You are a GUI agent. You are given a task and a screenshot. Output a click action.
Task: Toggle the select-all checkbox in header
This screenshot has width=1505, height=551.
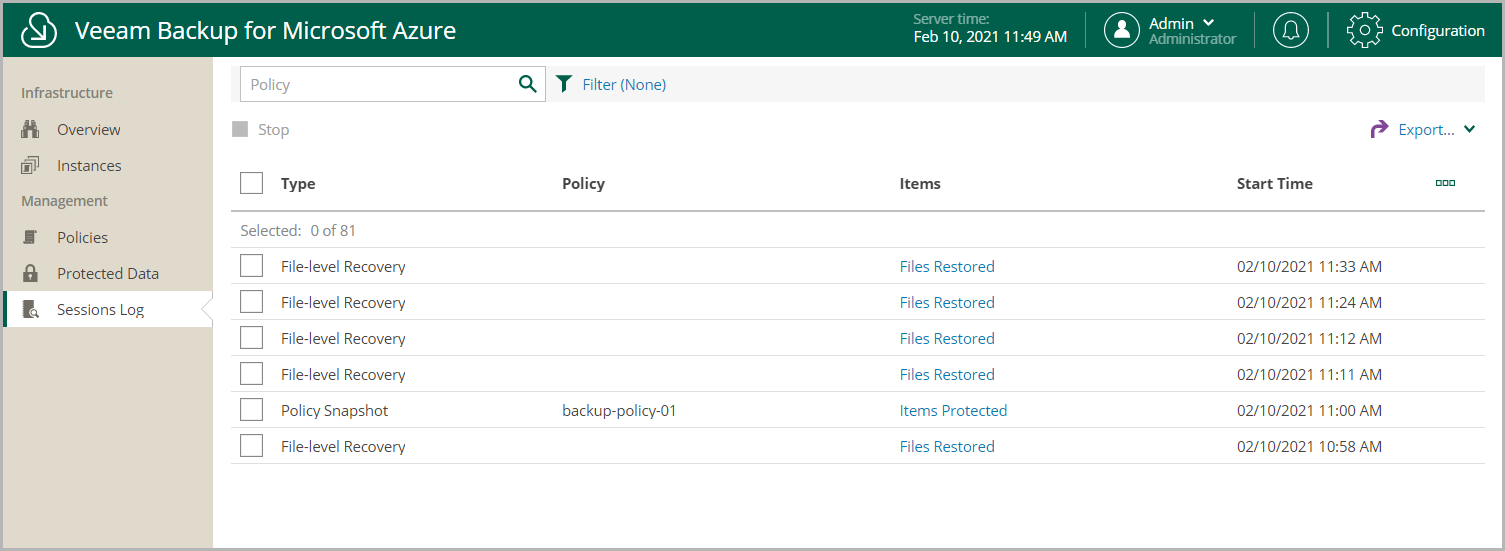(252, 183)
